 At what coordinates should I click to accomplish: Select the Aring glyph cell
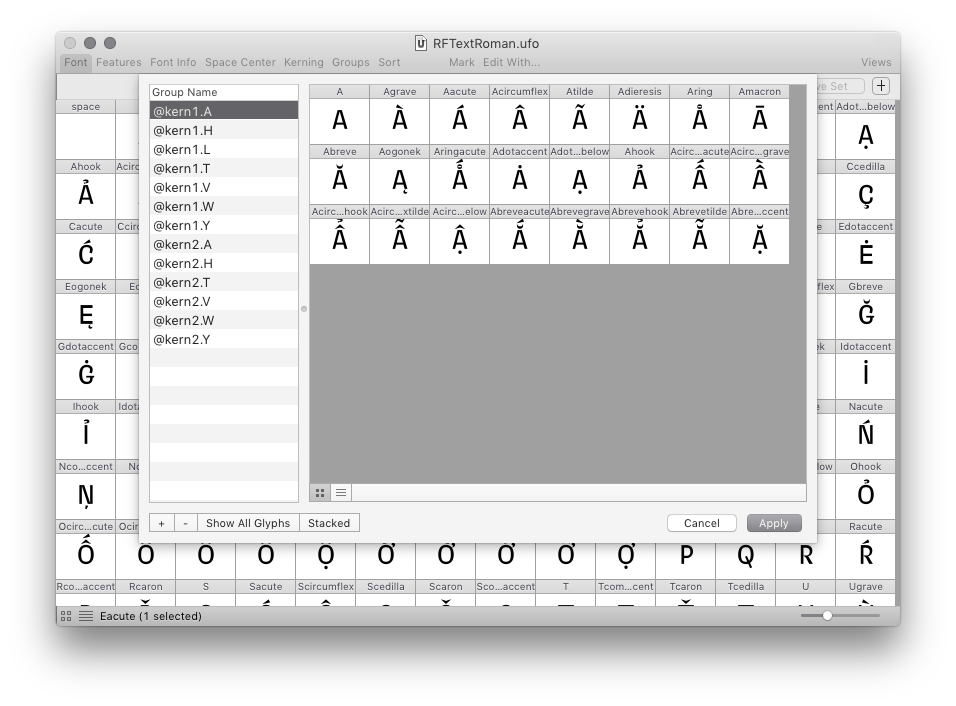699,115
